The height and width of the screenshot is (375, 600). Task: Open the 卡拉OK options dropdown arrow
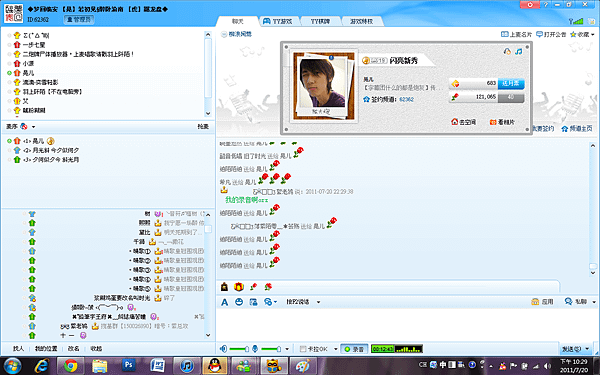[x=336, y=349]
